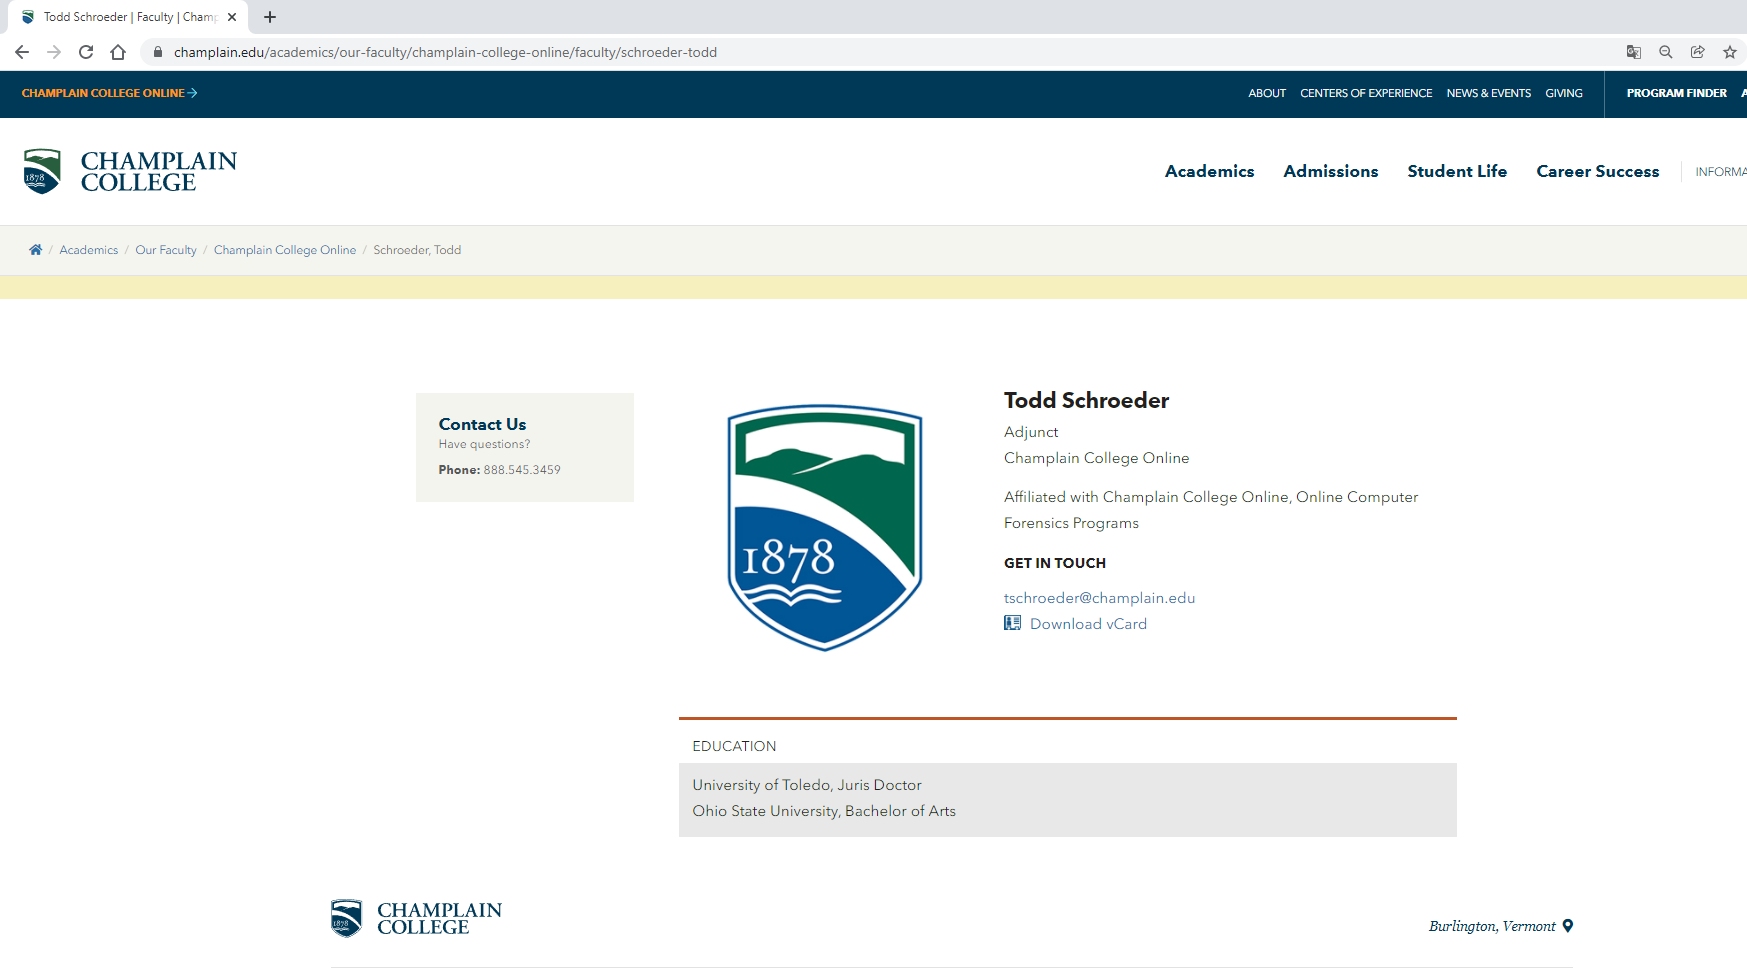Image resolution: width=1747 pixels, height=971 pixels.
Task: Go to Our Faculty breadcrumb link
Action: [x=166, y=250]
